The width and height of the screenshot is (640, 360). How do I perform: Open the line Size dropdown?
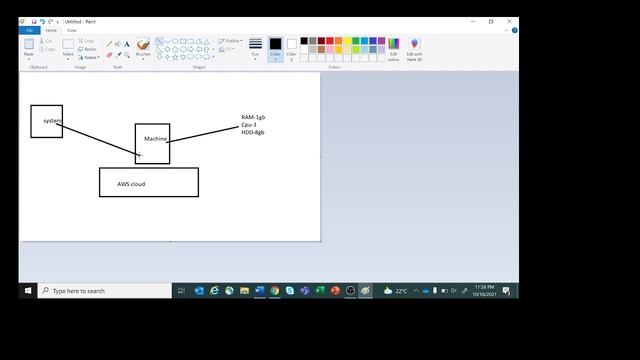point(256,50)
